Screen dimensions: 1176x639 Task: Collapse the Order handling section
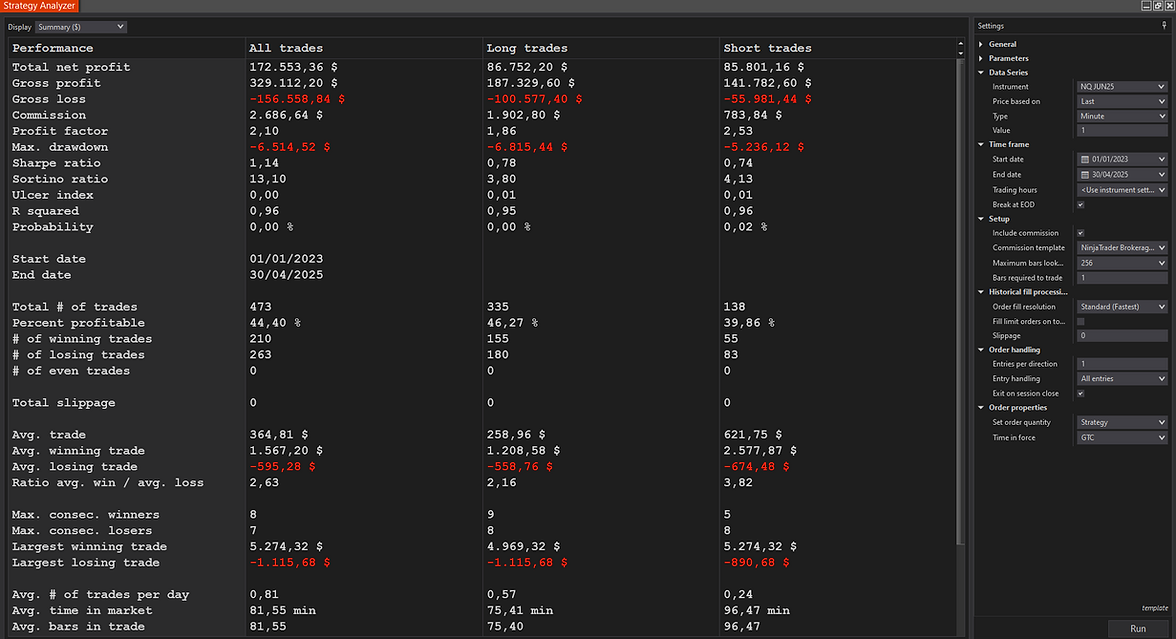click(981, 350)
